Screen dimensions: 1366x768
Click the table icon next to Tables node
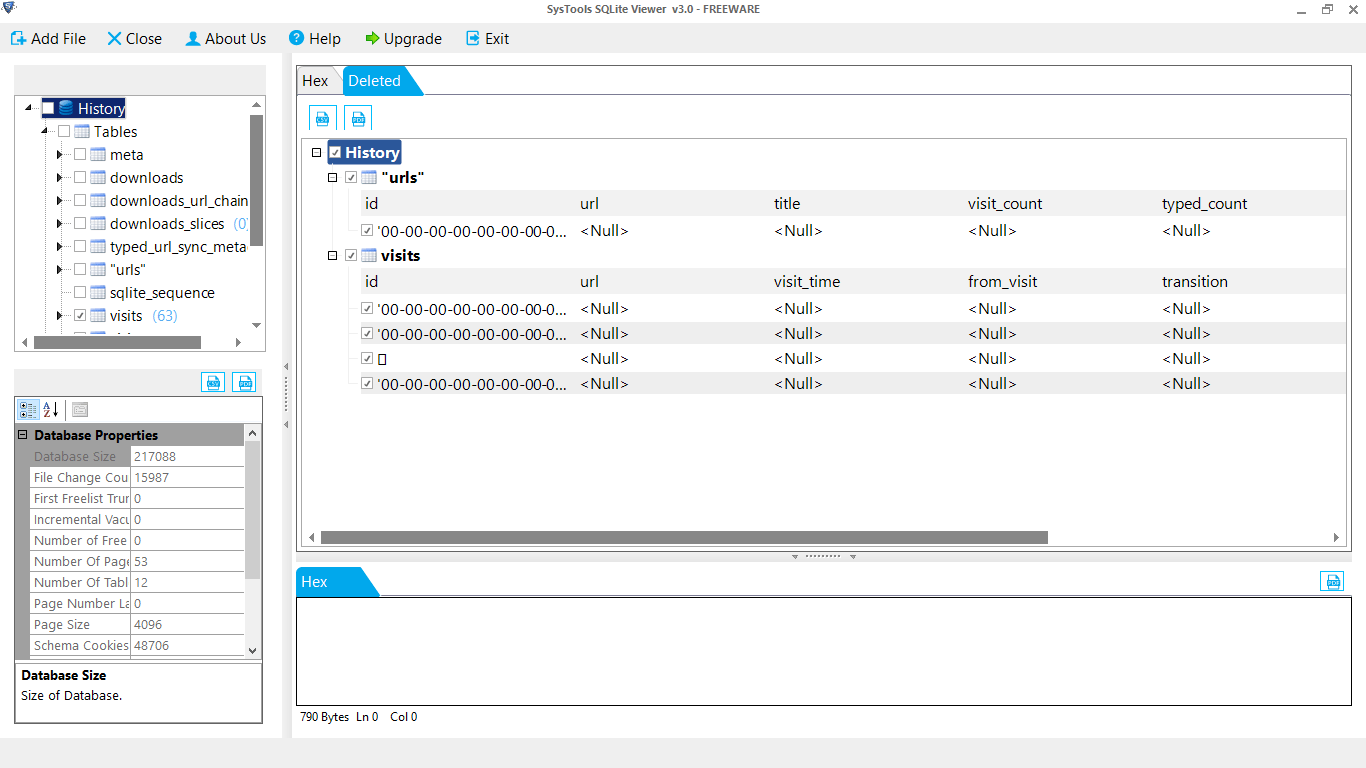pos(82,131)
